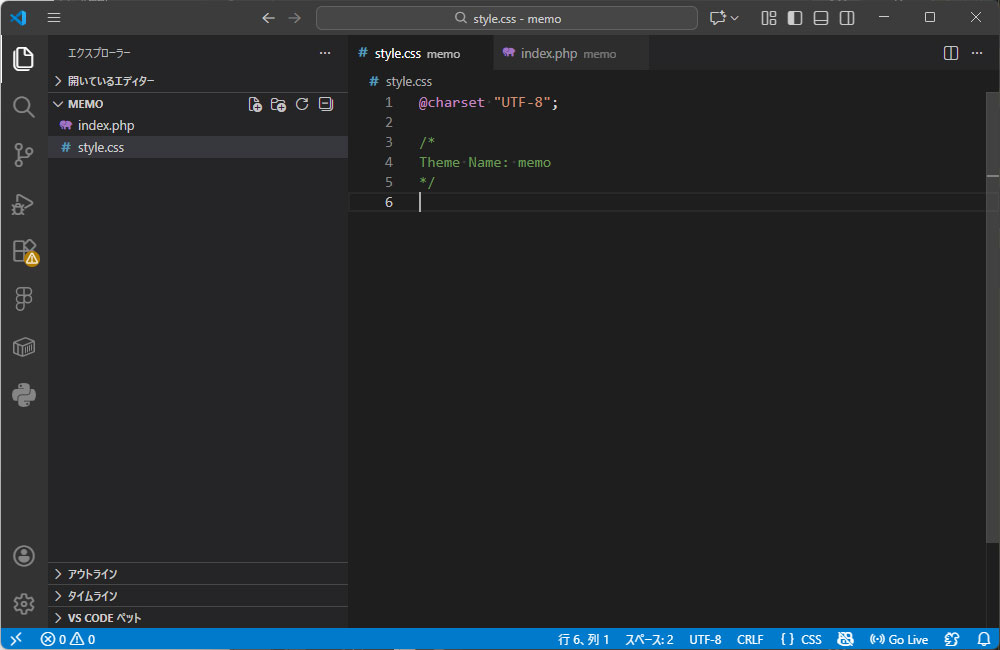
Task: Open the hamburger application menu
Action: [x=54, y=18]
